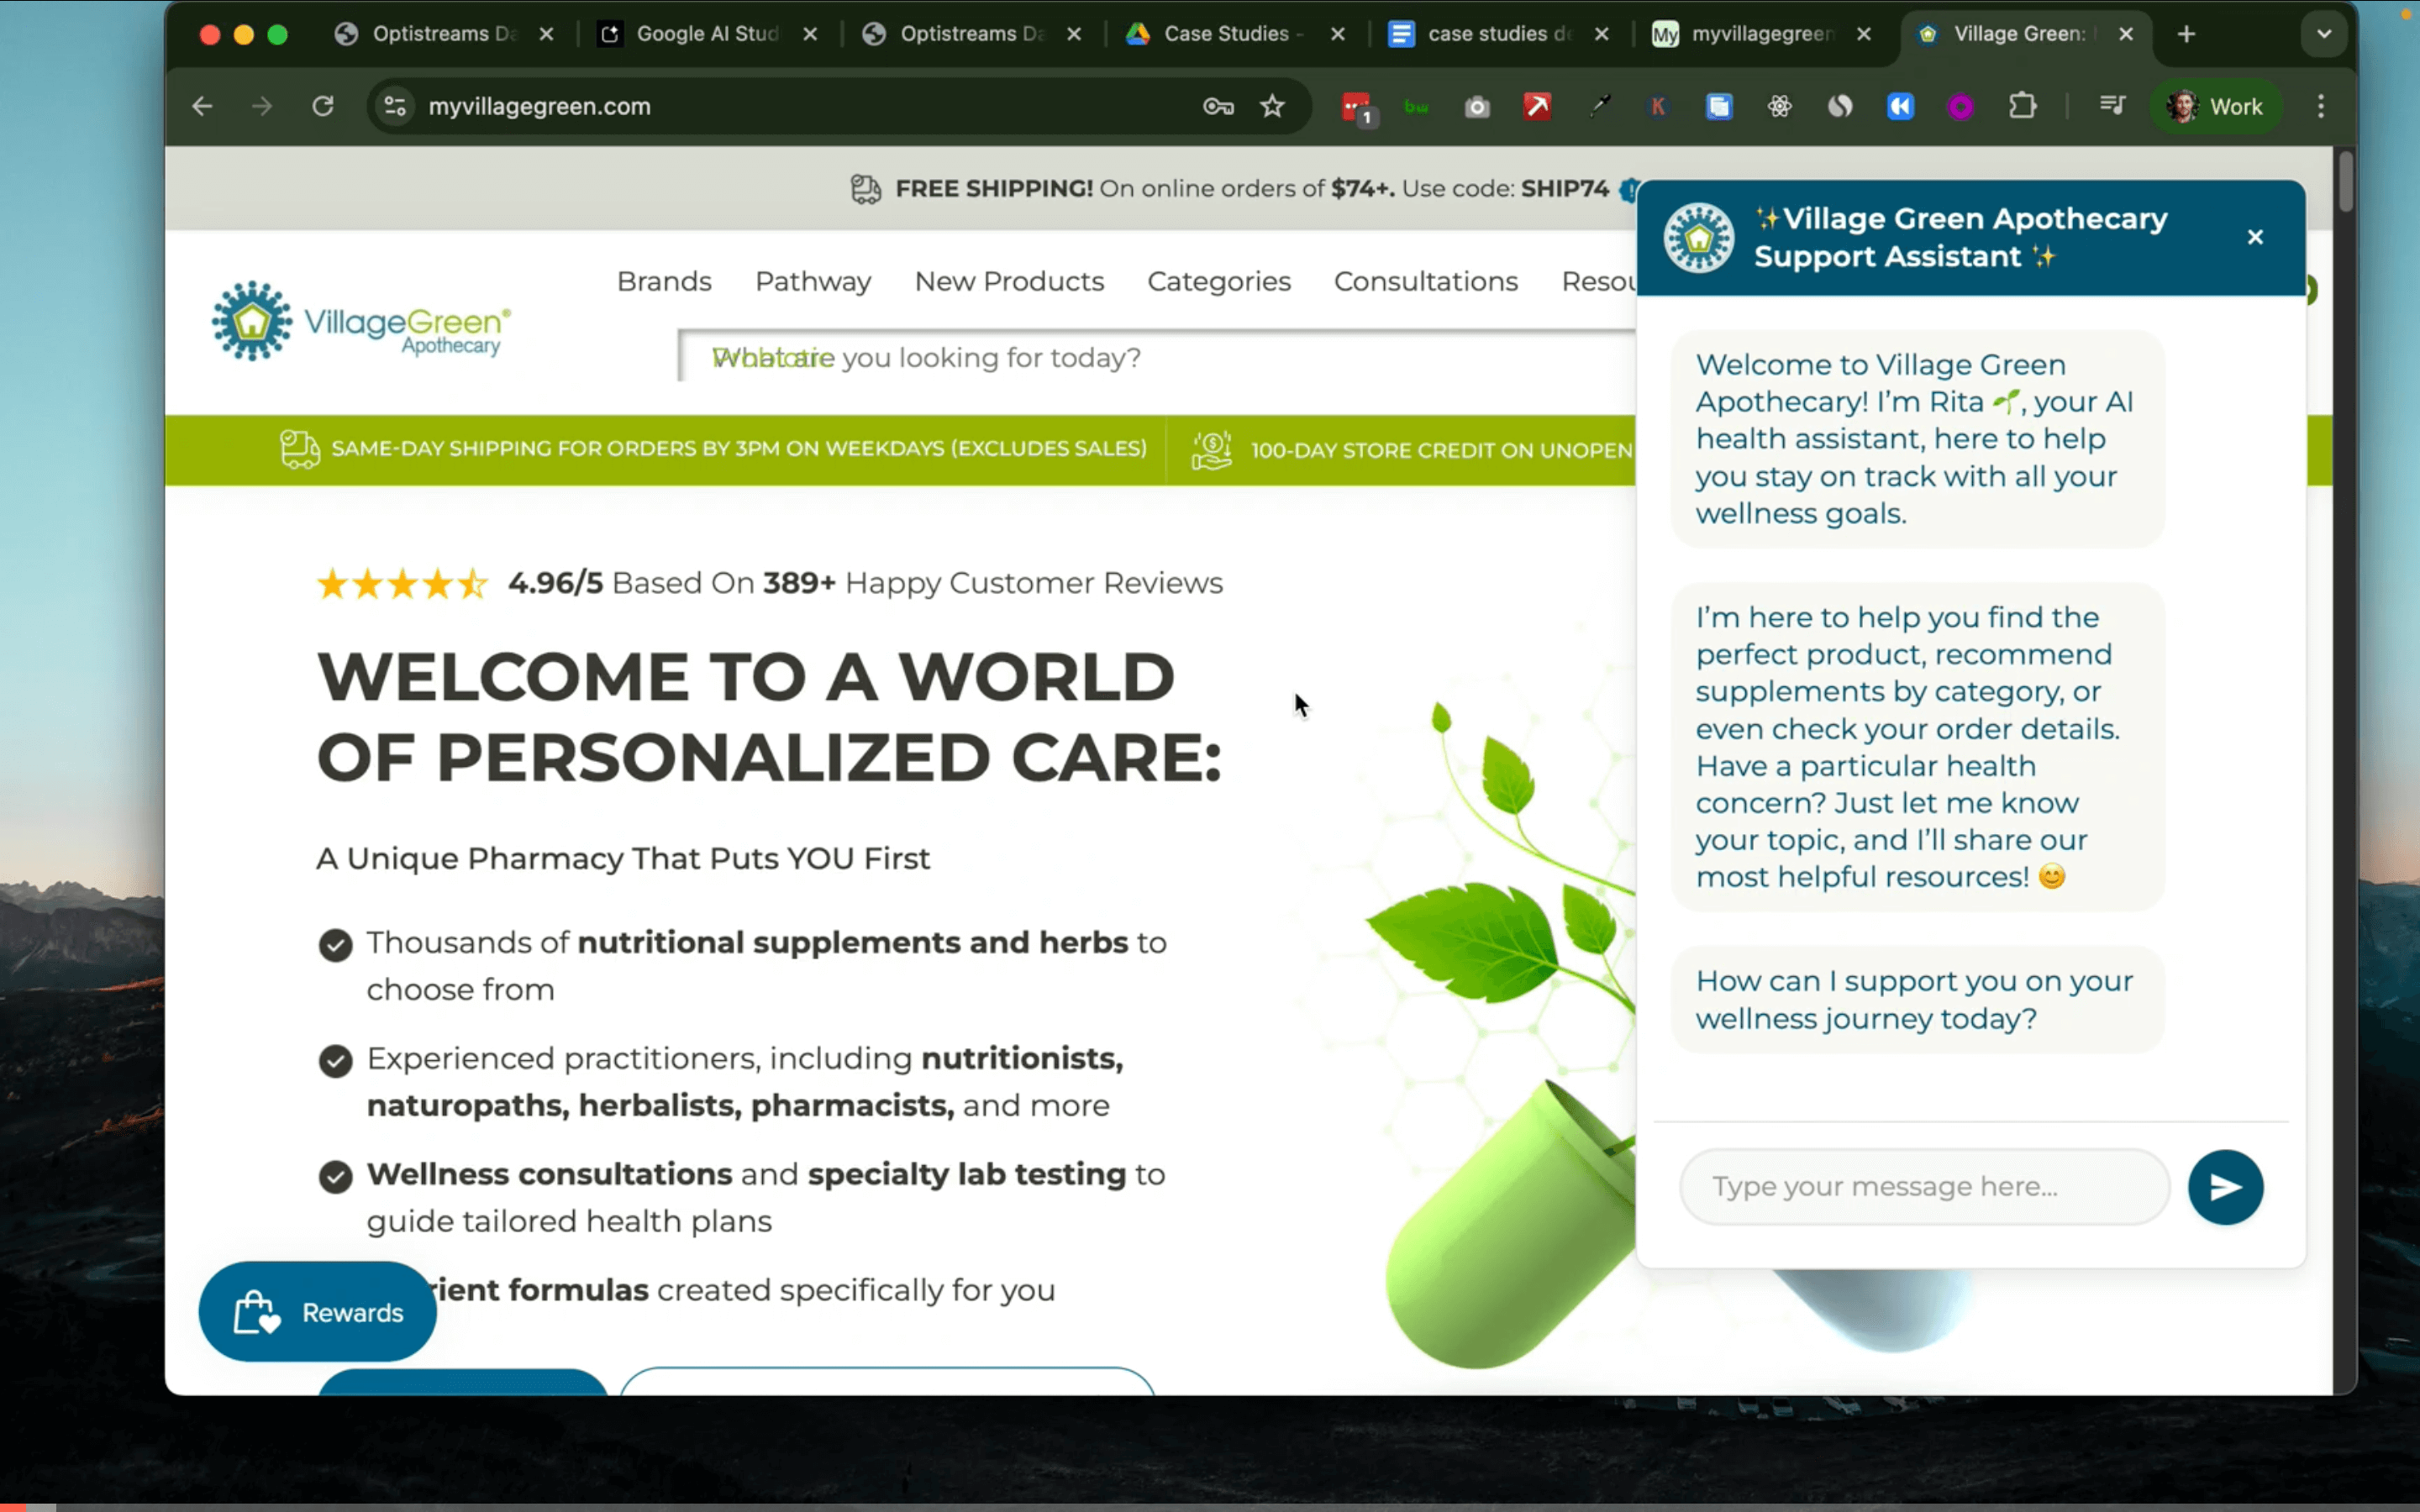Screen dimensions: 2420x1512
Task: Open the 'K' extension icon
Action: (x=1658, y=106)
